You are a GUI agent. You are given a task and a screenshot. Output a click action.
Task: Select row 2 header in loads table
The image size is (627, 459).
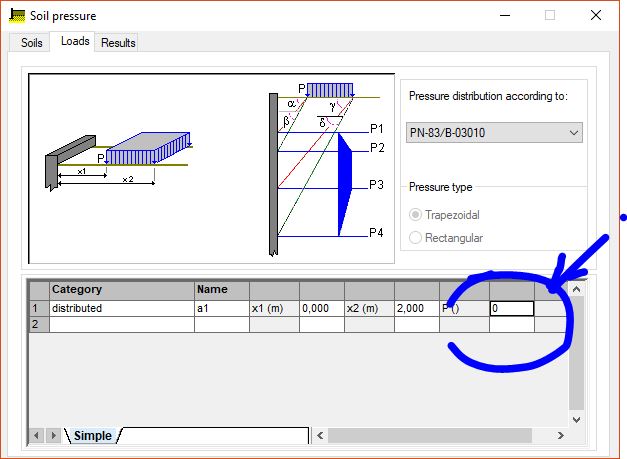tap(39, 324)
